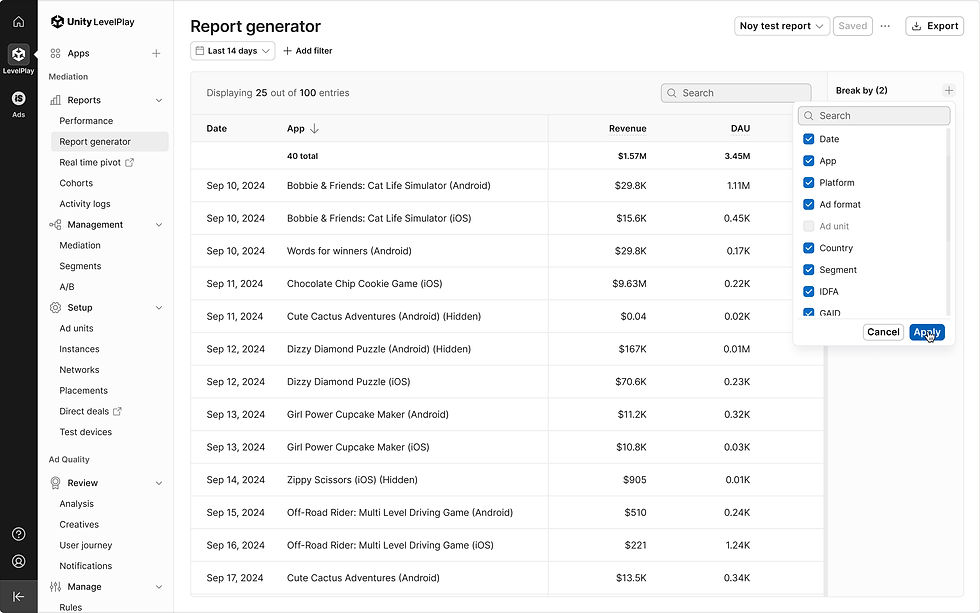Open the Last 14 days date dropdown
Viewport: 980px width, 613px height.
pos(232,51)
